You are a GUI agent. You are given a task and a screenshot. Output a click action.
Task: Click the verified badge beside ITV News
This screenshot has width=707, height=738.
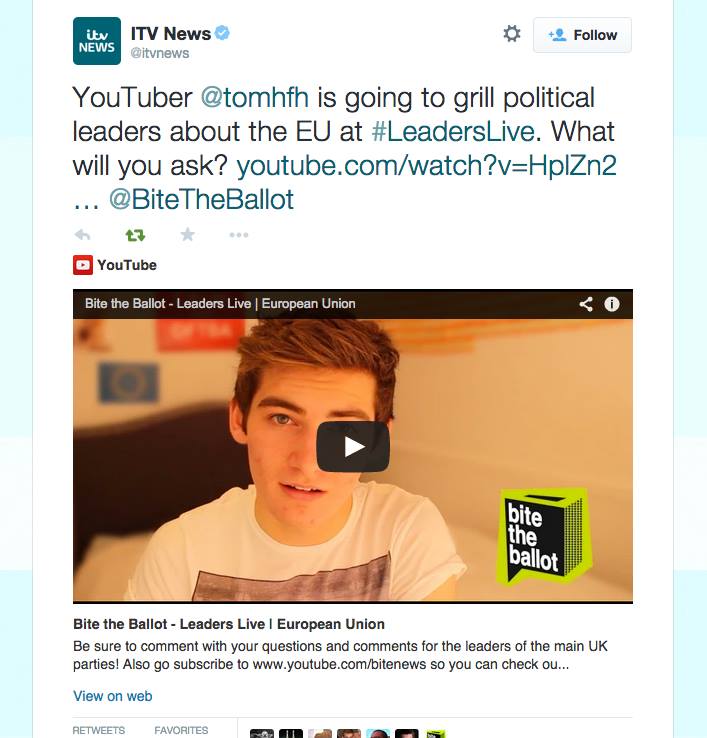222,33
